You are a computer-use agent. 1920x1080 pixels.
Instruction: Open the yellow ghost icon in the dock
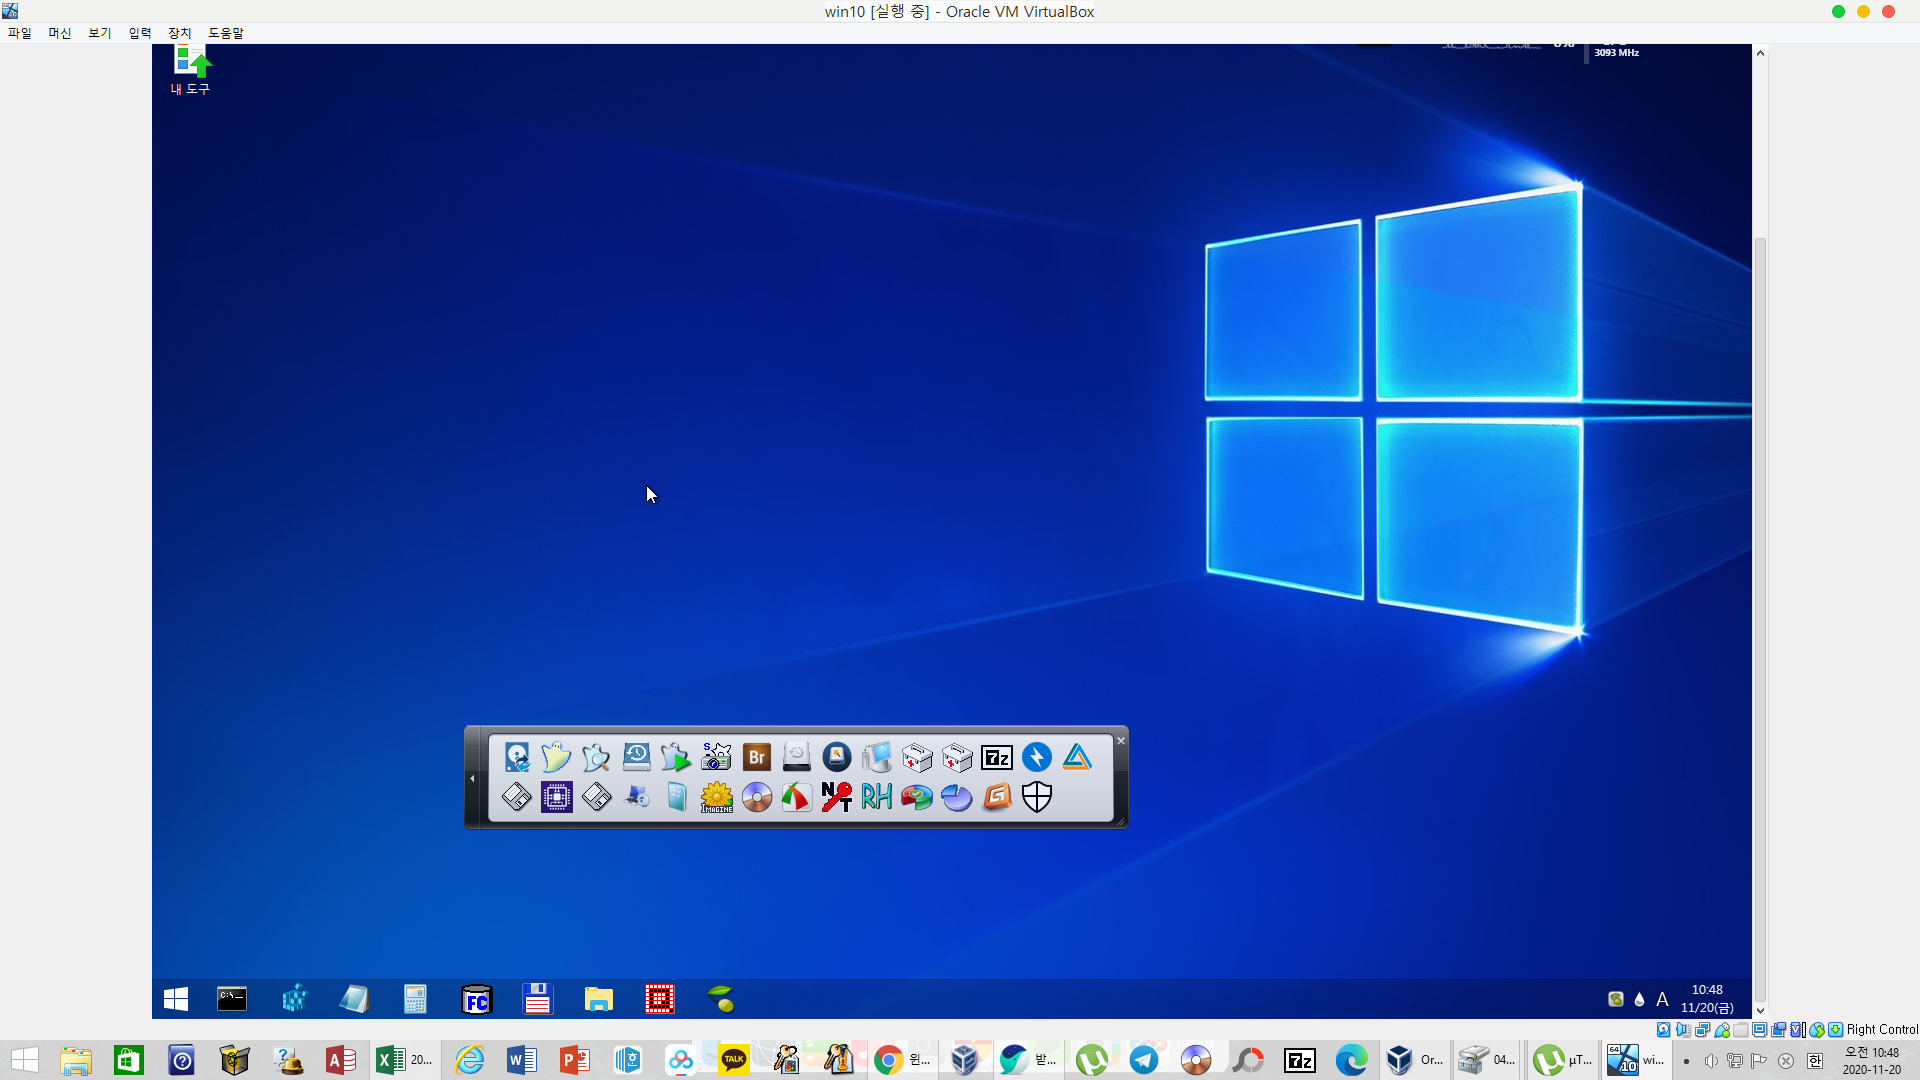(557, 757)
